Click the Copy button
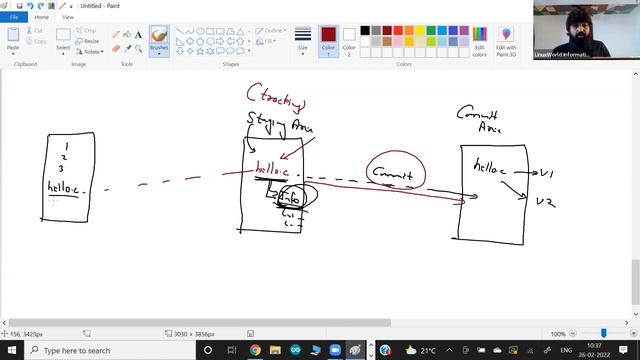The width and height of the screenshot is (640, 360). click(x=36, y=41)
